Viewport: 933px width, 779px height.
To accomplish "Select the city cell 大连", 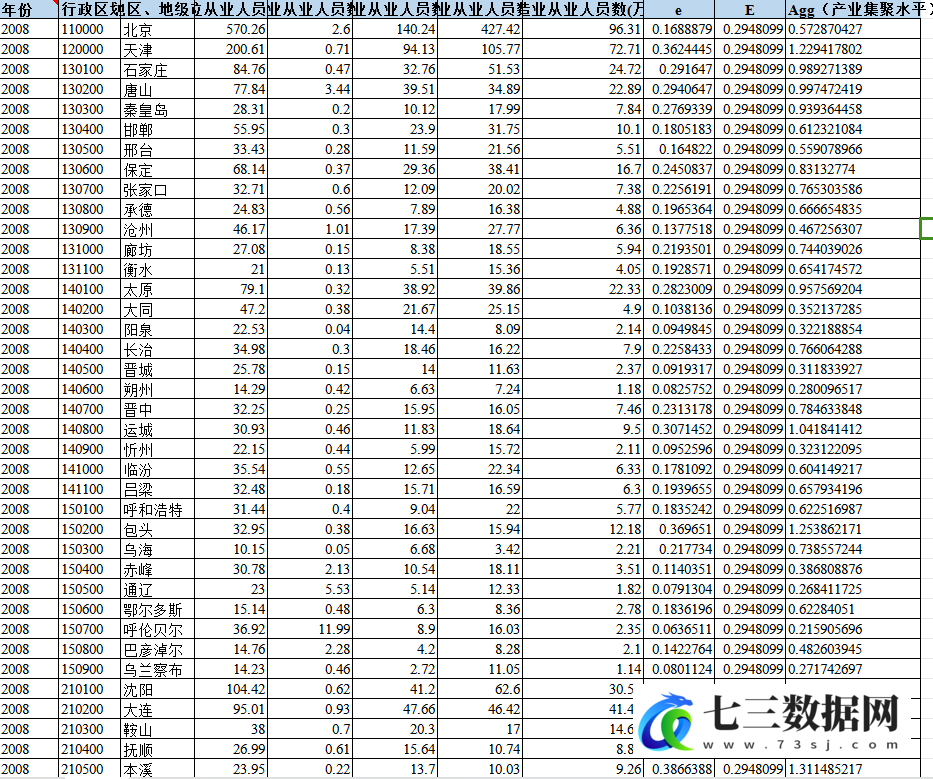I will 157,709.
